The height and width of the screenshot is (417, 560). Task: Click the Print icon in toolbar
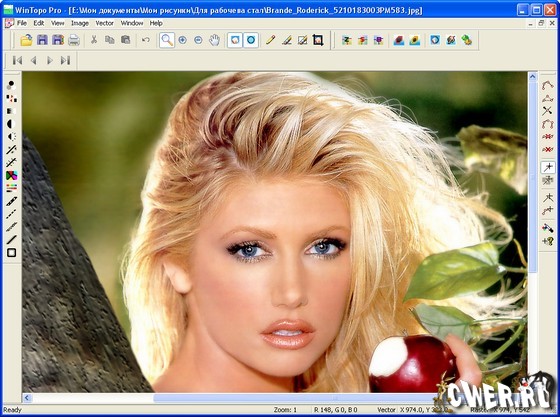click(74, 40)
